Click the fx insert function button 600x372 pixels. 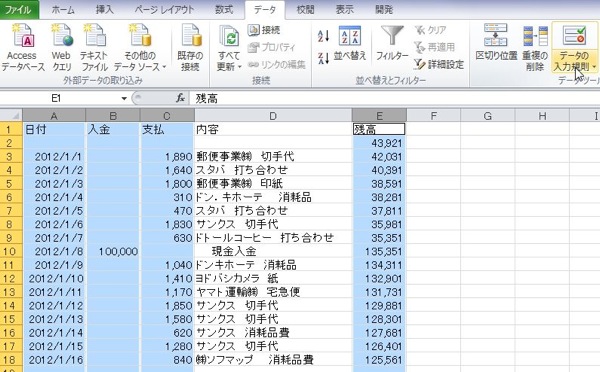click(180, 98)
